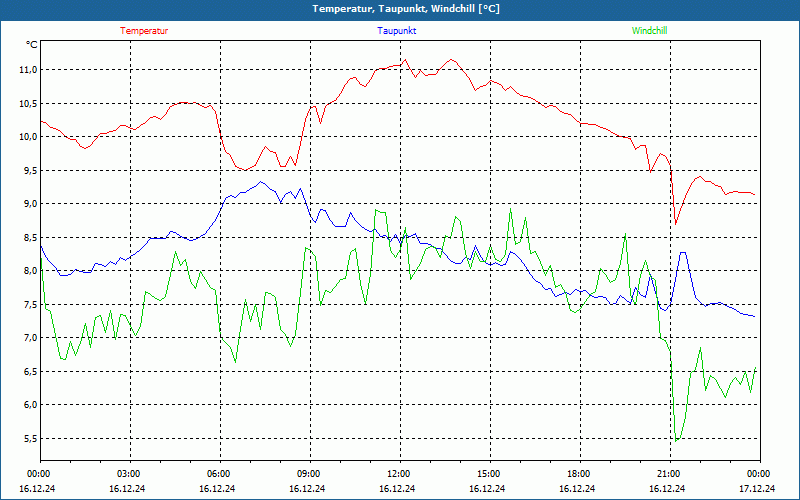This screenshot has height=500, width=800.
Task: Click the 21:00 time axis label
Action: click(x=670, y=474)
